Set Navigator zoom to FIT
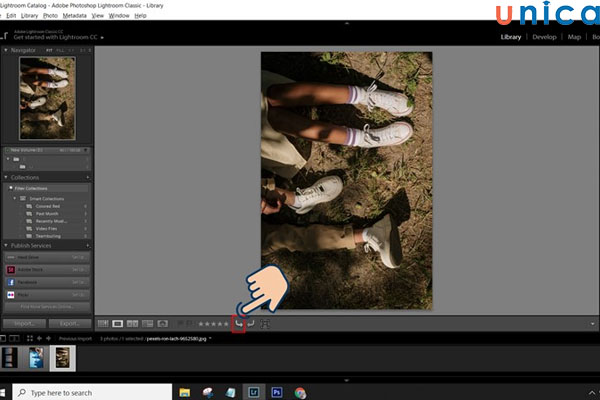This screenshot has width=600, height=400. tap(49, 50)
